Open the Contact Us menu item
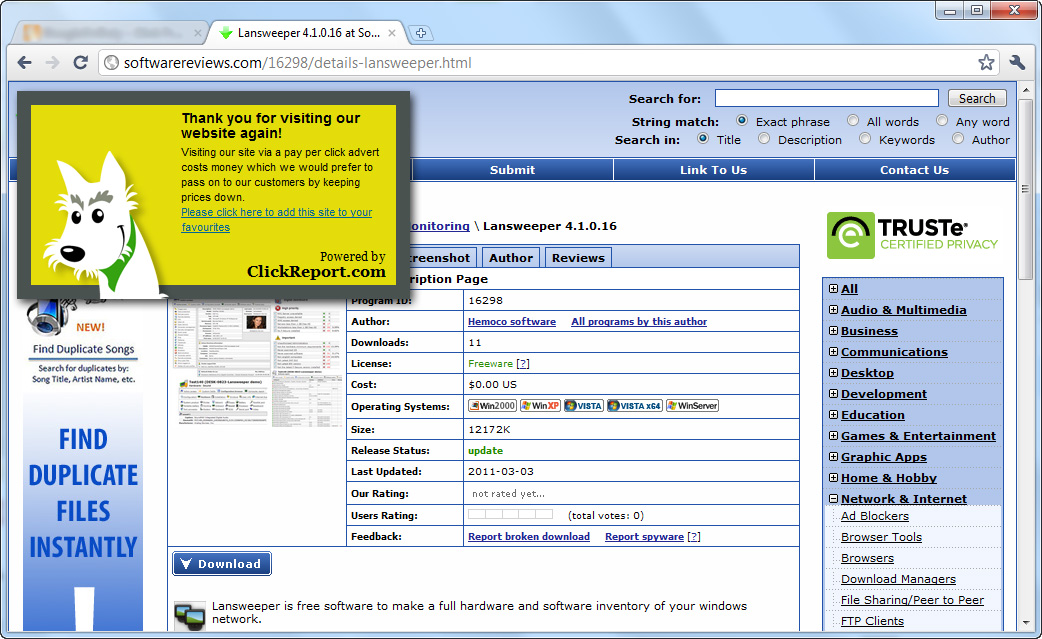Viewport: 1042px width, 639px height. 914,169
